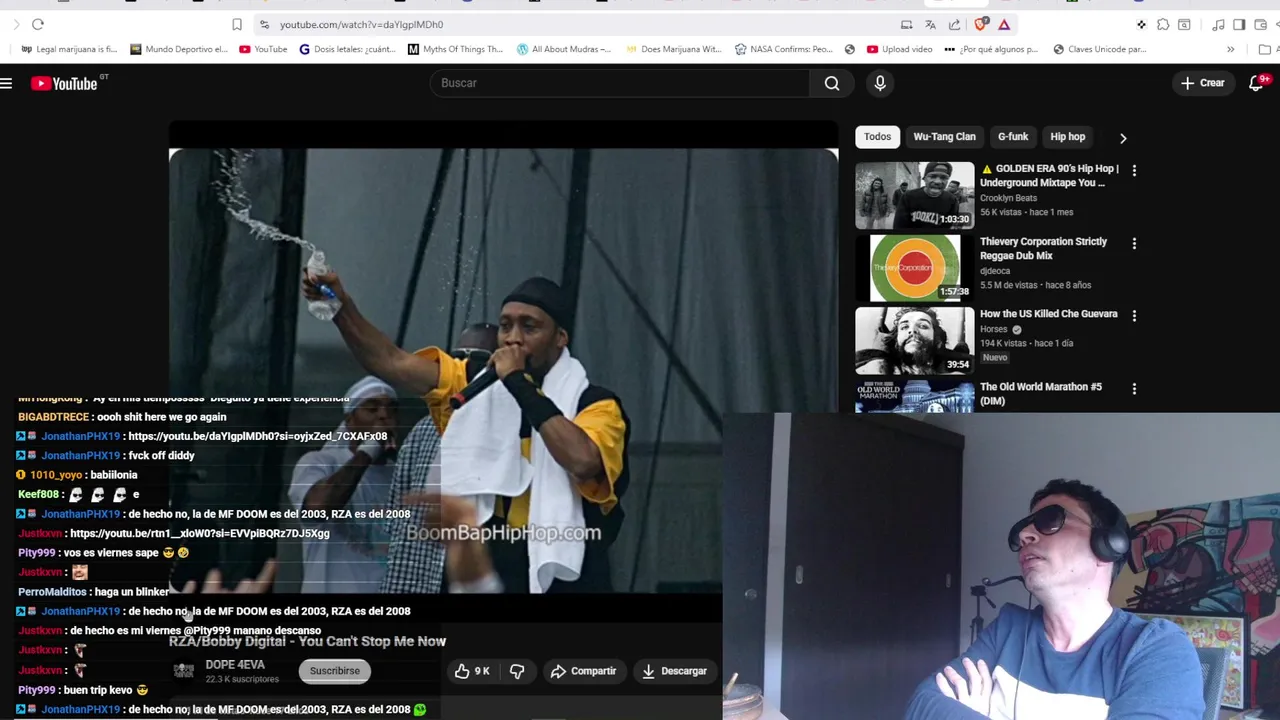1280x720 pixels.
Task: Open the Mundo Deportivo bookmark
Action: (x=180, y=49)
